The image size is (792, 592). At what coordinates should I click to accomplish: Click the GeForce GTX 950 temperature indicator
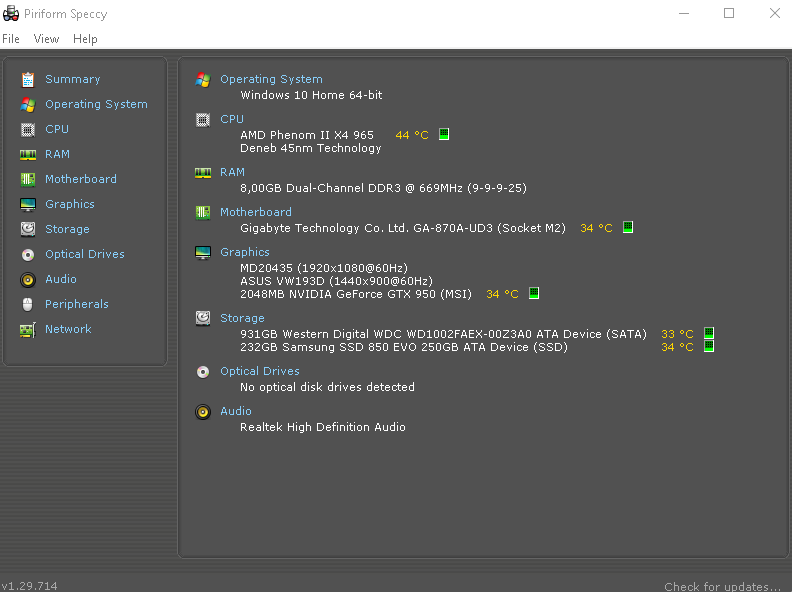(534, 293)
